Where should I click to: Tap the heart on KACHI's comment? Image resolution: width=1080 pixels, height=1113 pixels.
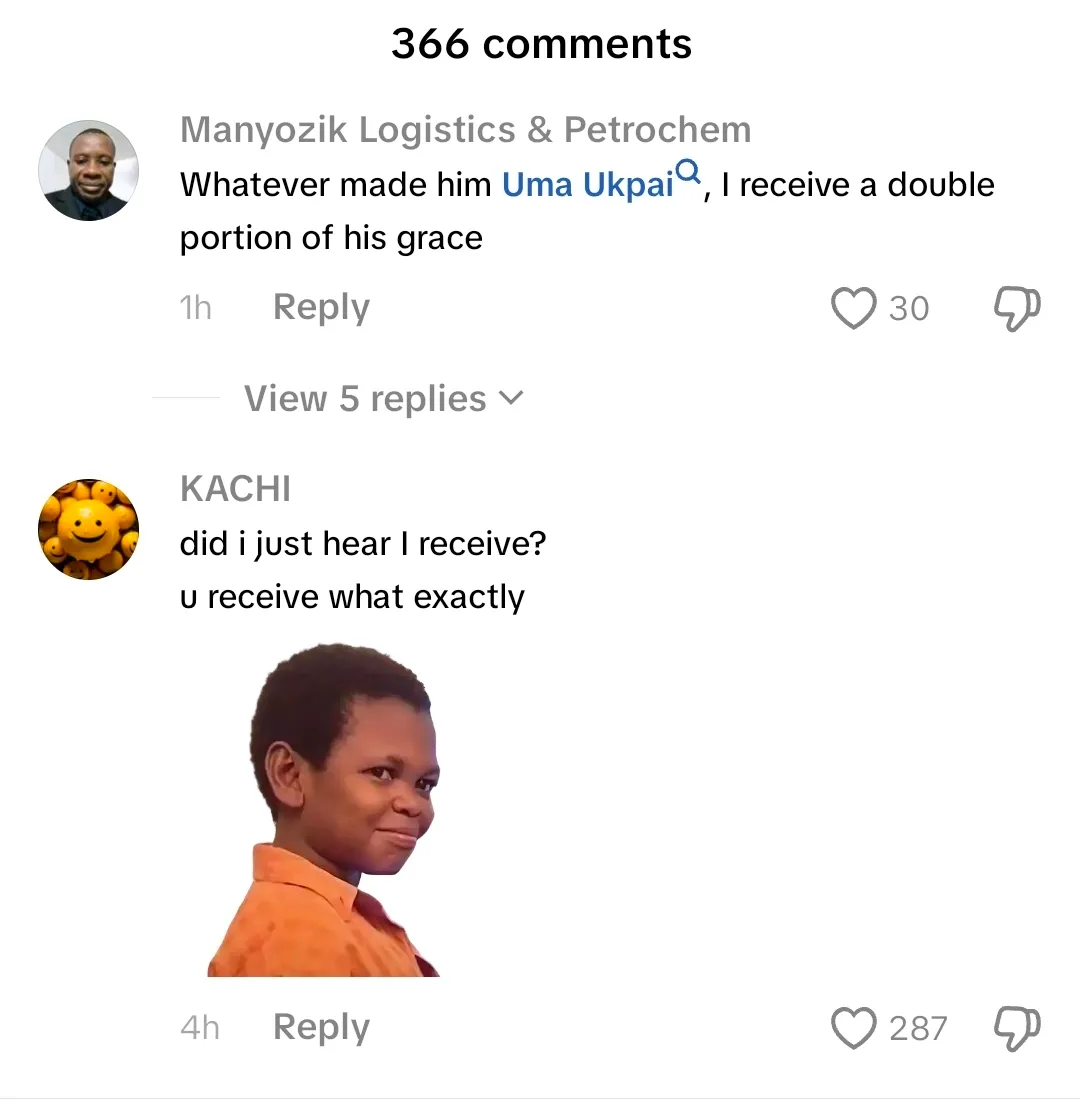pos(853,1028)
